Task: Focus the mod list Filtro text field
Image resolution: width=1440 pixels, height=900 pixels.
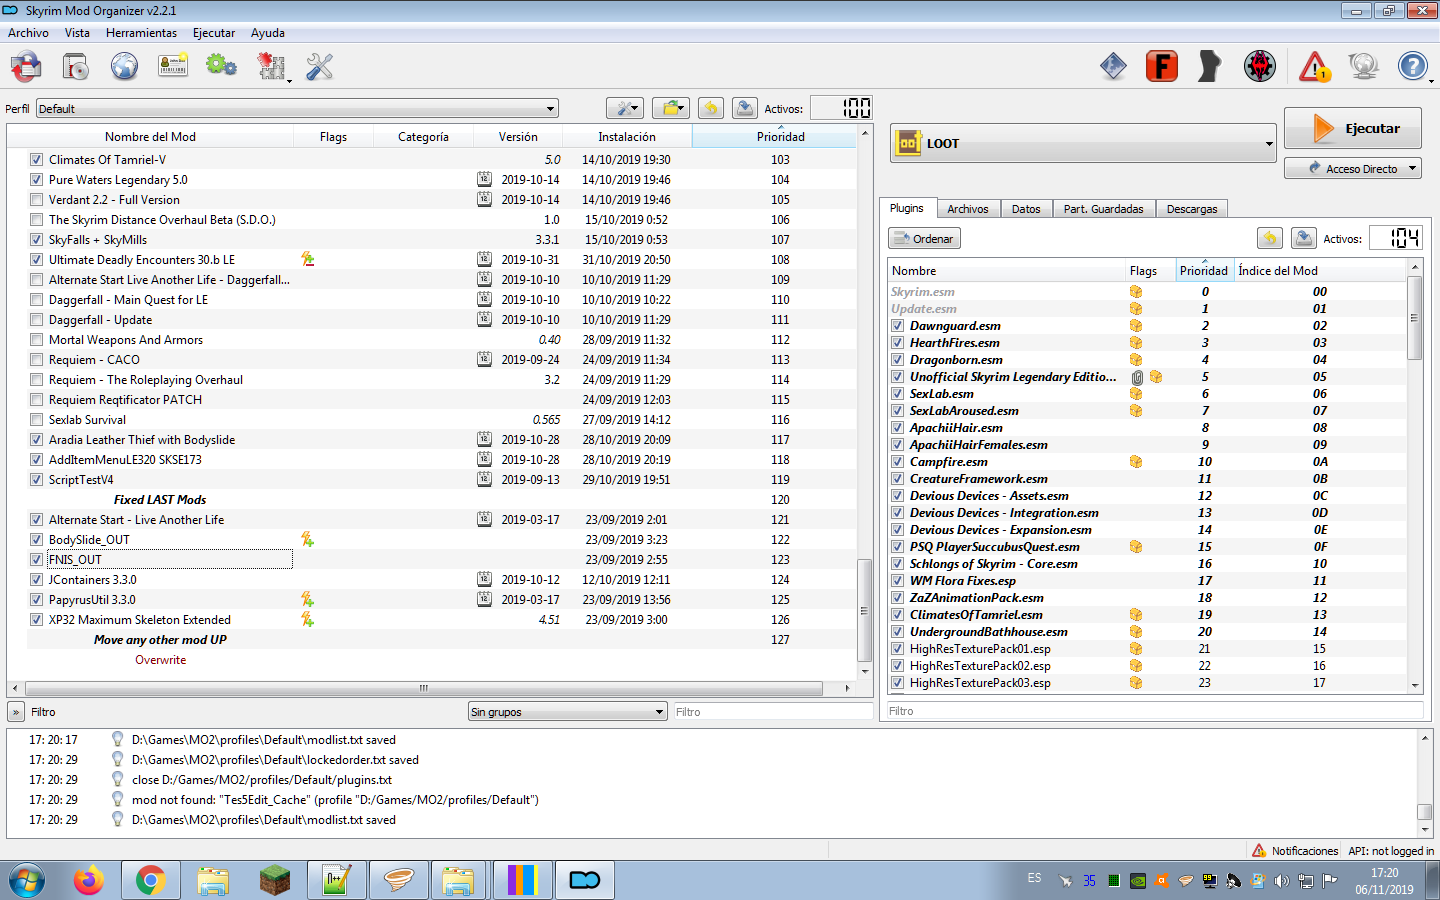Action: tap(773, 712)
